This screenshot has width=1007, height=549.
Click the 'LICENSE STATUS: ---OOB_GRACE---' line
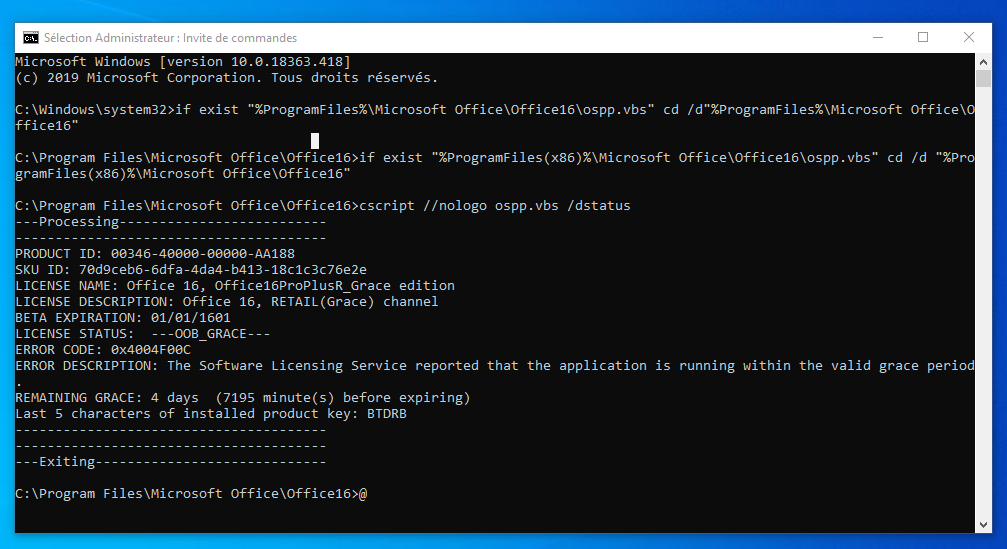pos(143,334)
